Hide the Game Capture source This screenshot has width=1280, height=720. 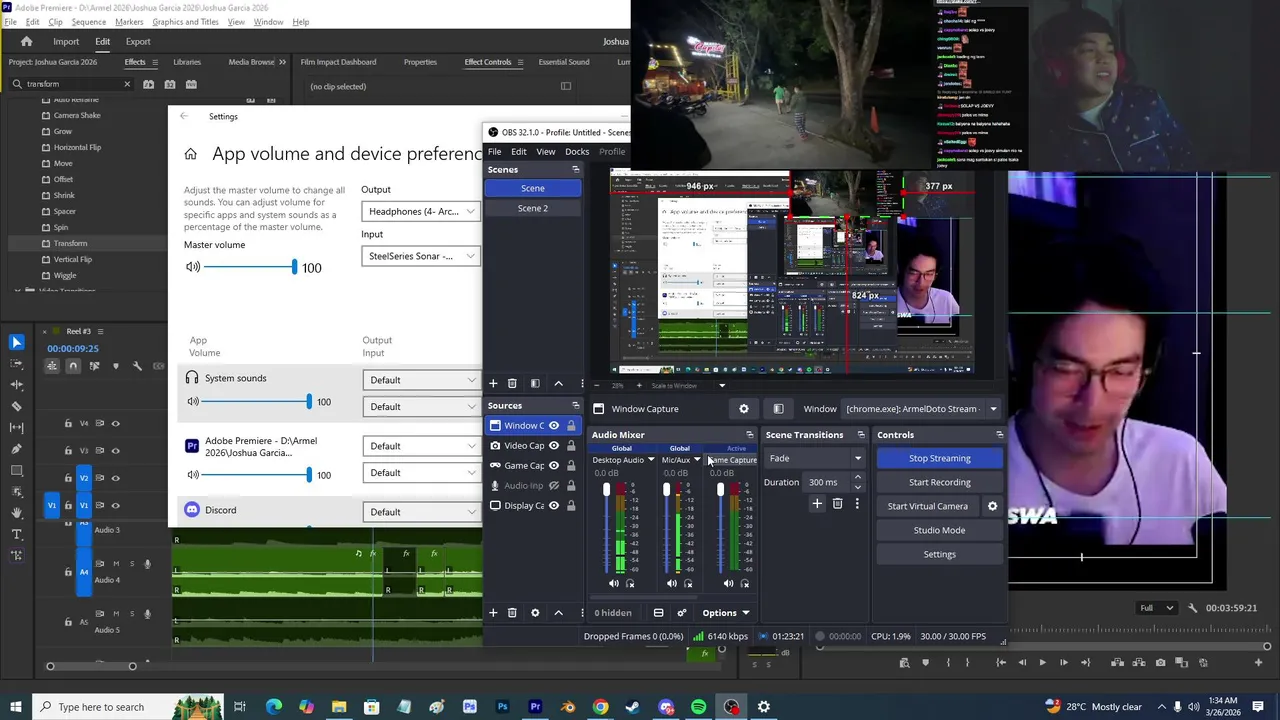pyautogui.click(x=554, y=466)
